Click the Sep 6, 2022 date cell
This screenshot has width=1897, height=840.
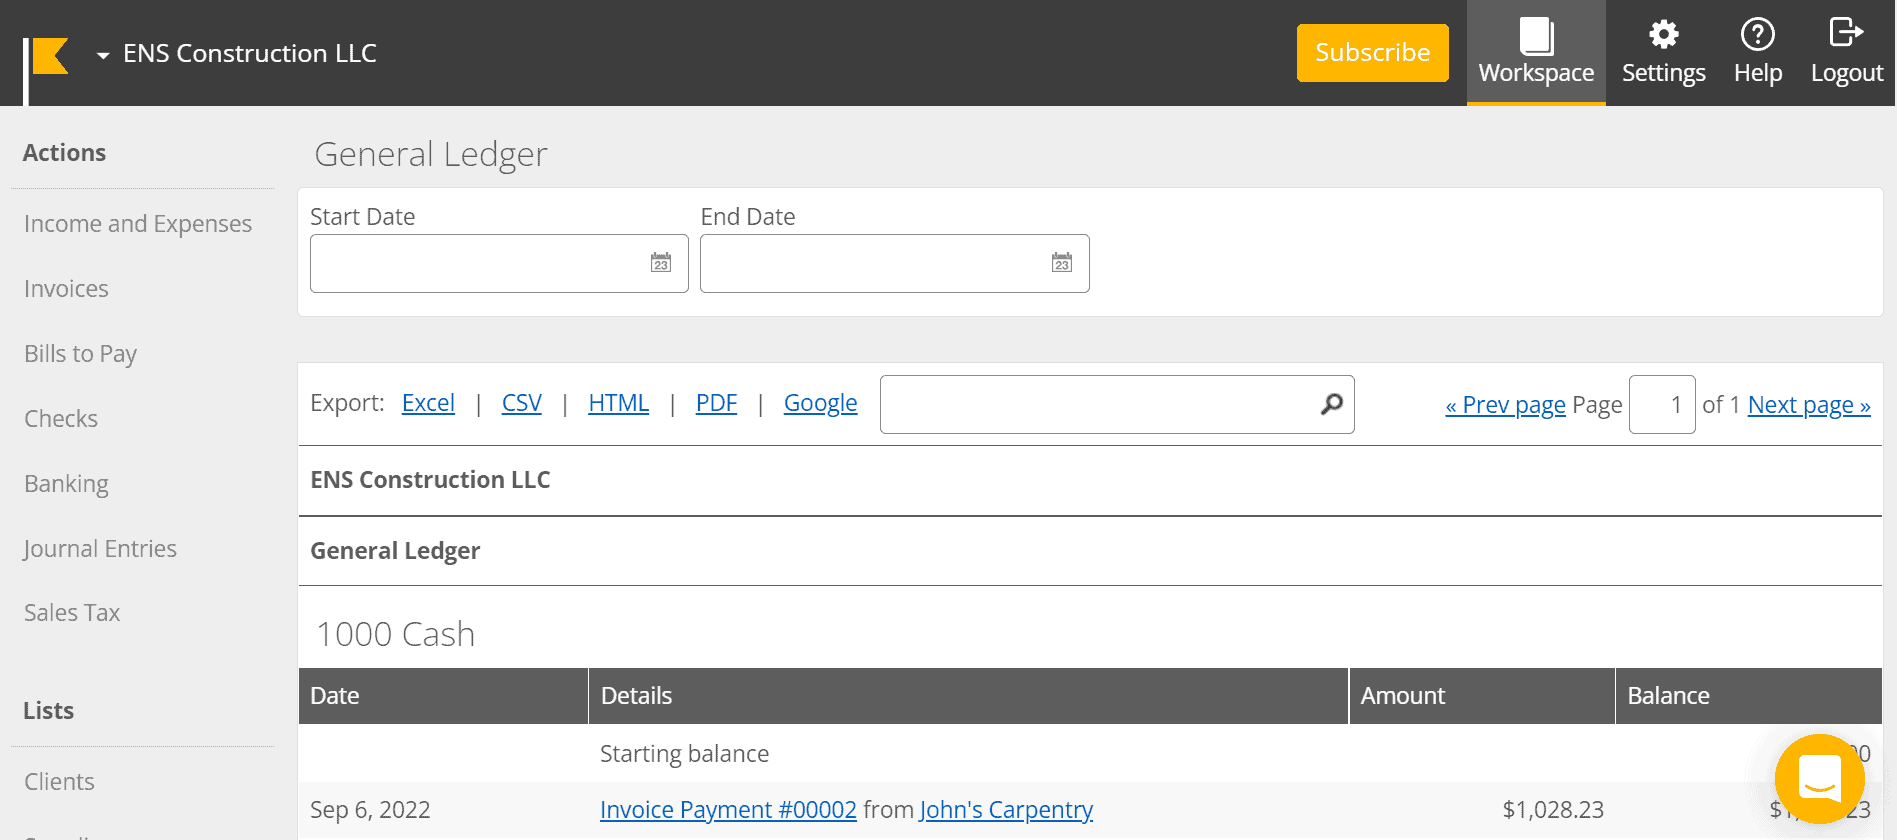370,810
